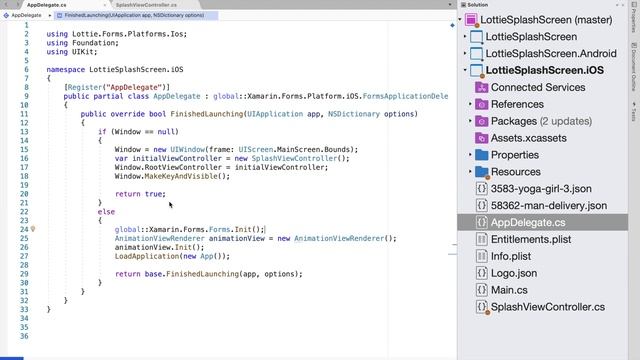Click the Assets.xcassets folder icon
This screenshot has width=640, height=360.
482,138
